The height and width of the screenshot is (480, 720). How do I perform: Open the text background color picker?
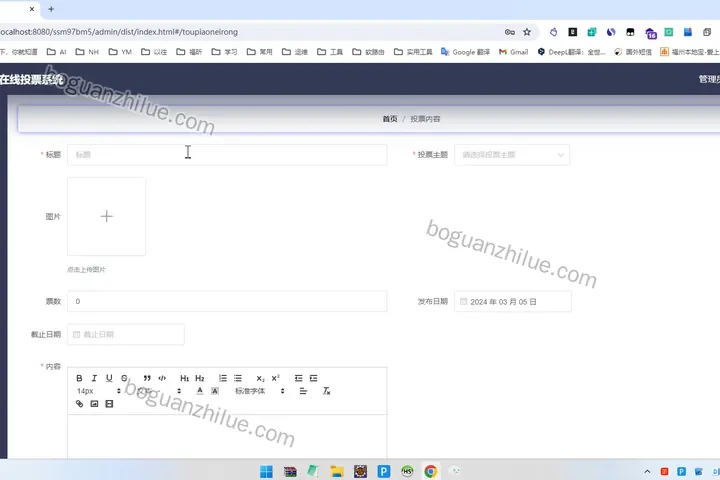[215, 391]
